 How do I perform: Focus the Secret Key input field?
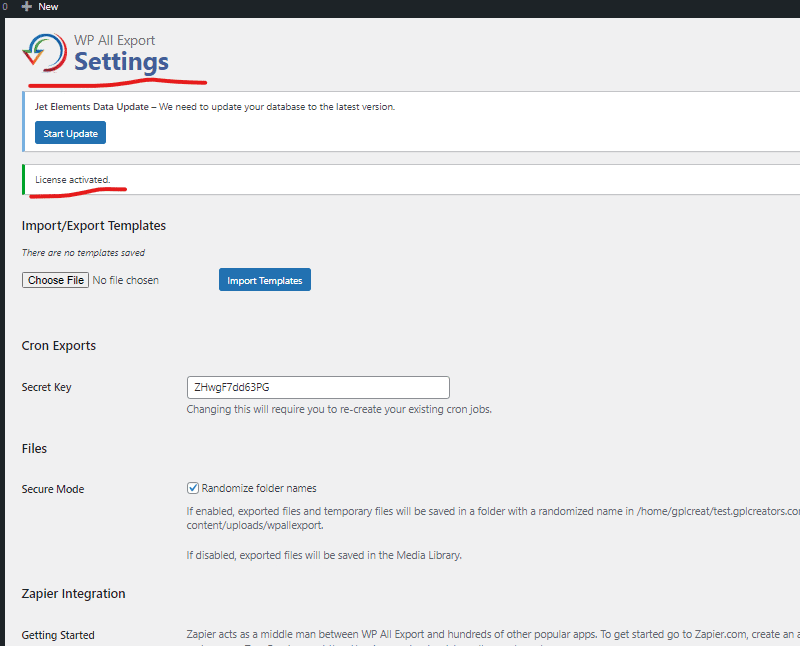coord(318,387)
